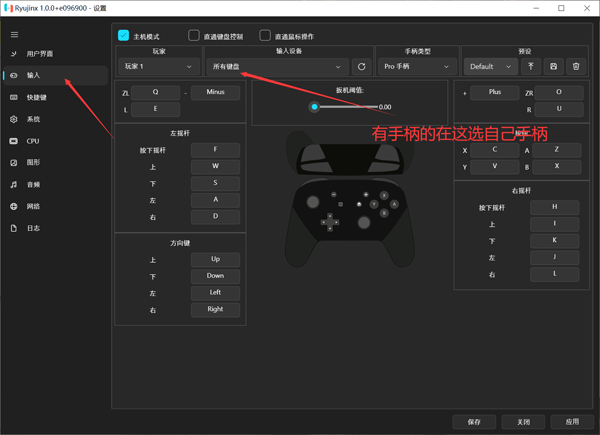
Task: Go to 快捷键 settings page
Action: [x=55, y=97]
